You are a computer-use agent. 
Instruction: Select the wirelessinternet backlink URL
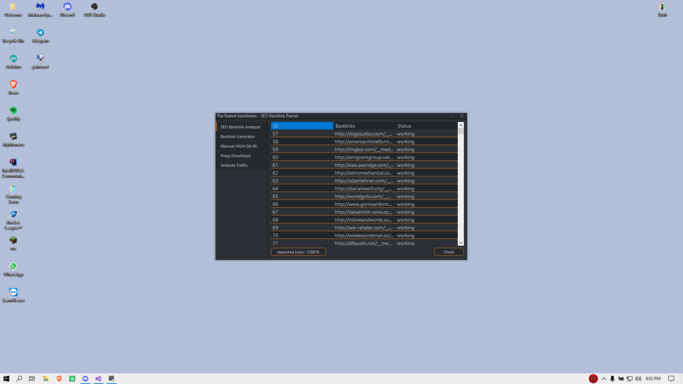coord(363,236)
